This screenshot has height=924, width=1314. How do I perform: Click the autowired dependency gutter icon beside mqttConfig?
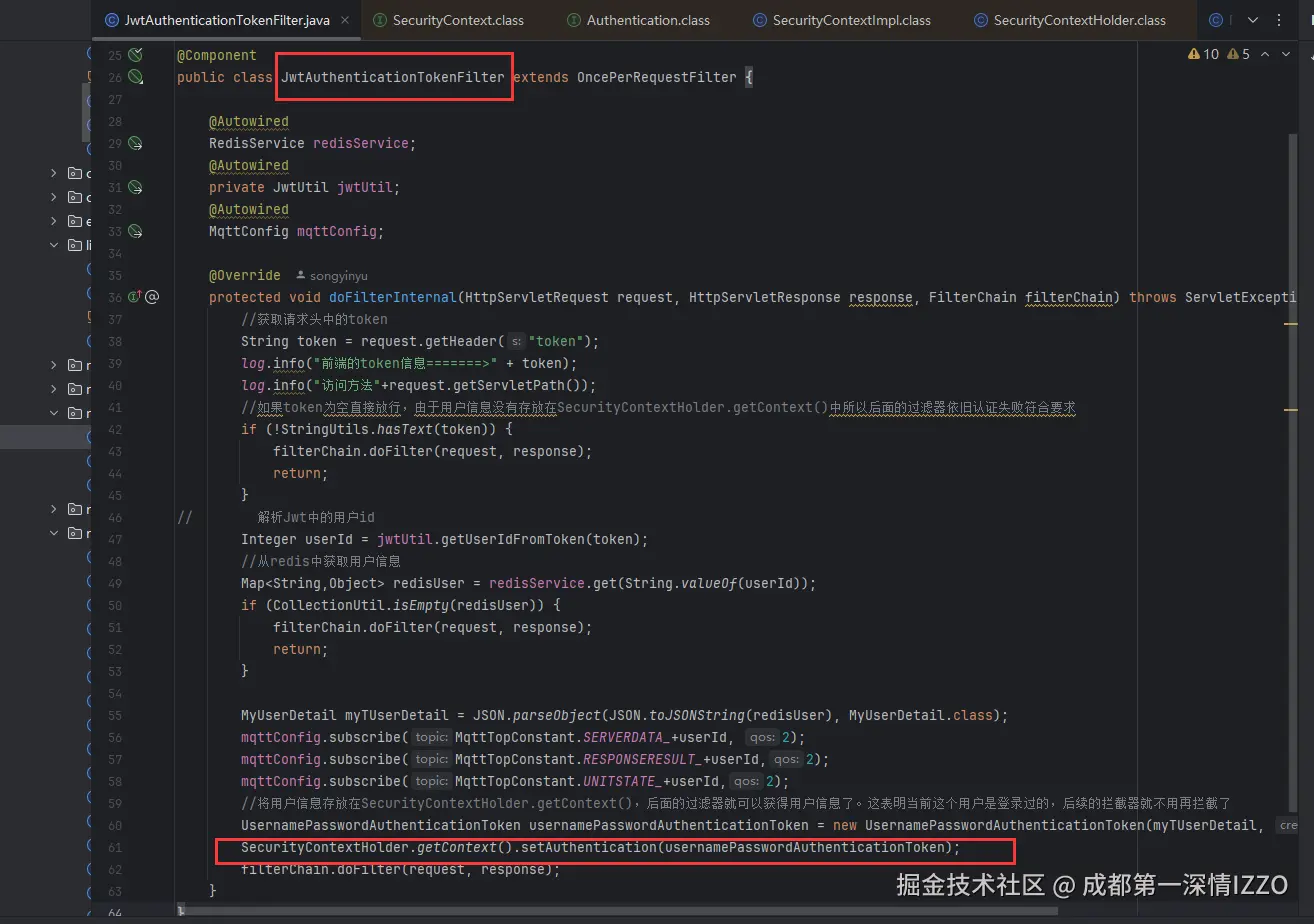click(135, 231)
